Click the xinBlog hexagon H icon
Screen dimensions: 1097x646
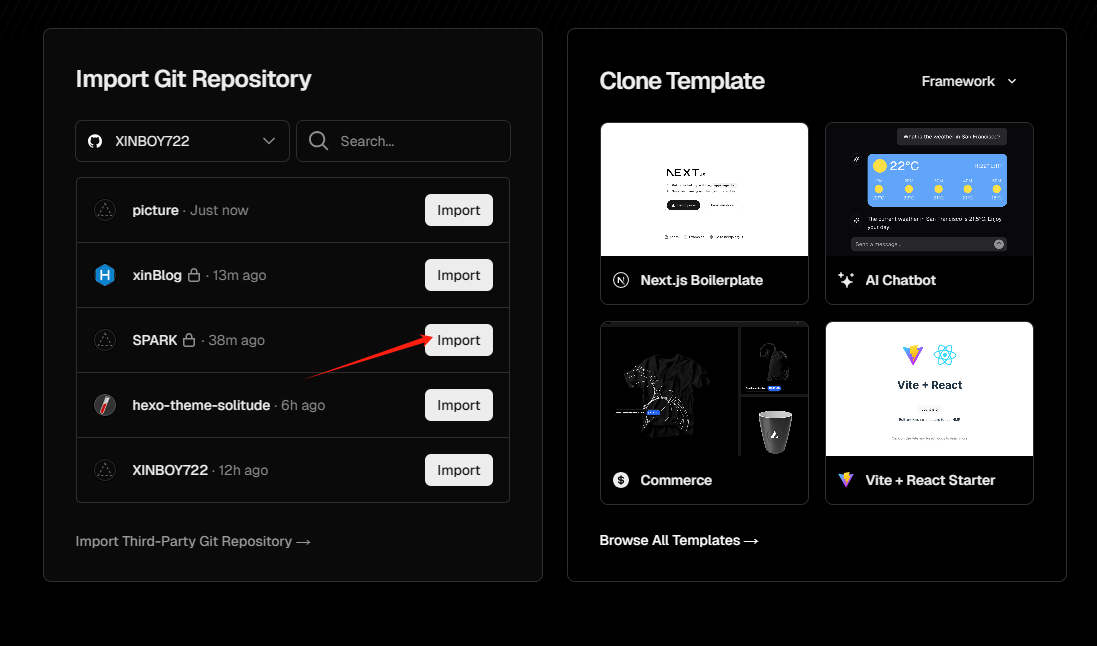105,275
